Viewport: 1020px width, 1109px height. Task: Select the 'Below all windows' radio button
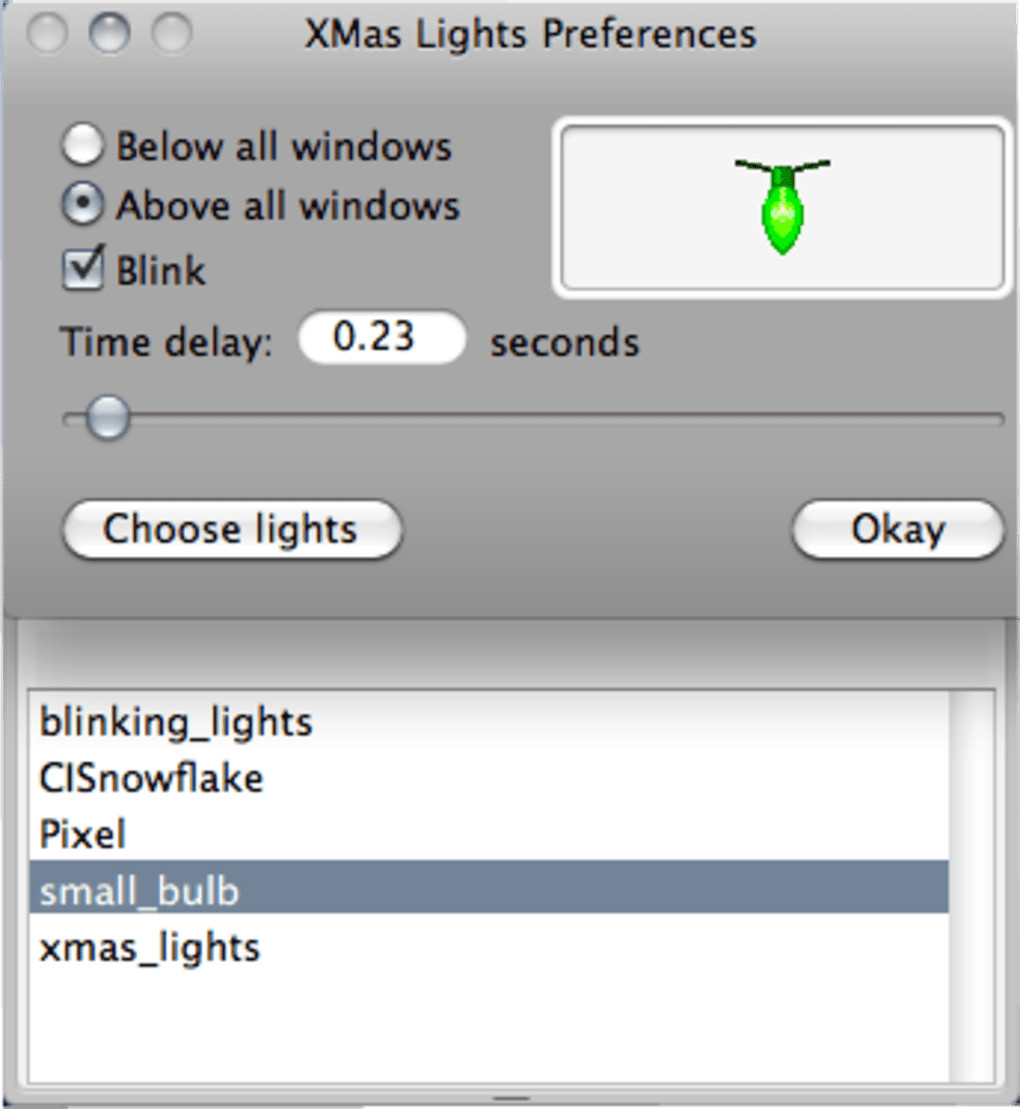click(x=83, y=147)
